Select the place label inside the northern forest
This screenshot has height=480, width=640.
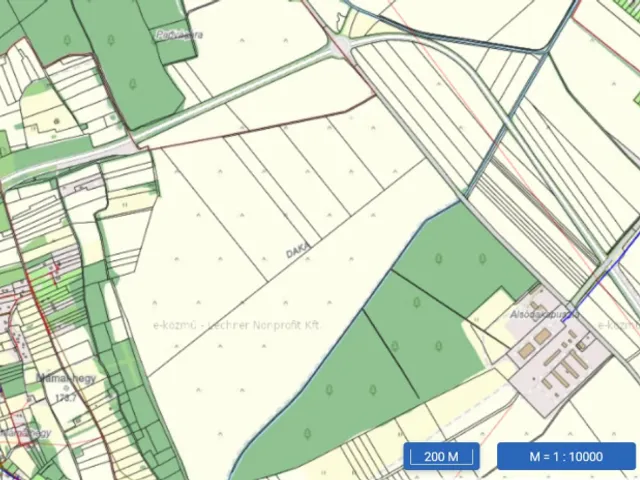[x=179, y=35]
